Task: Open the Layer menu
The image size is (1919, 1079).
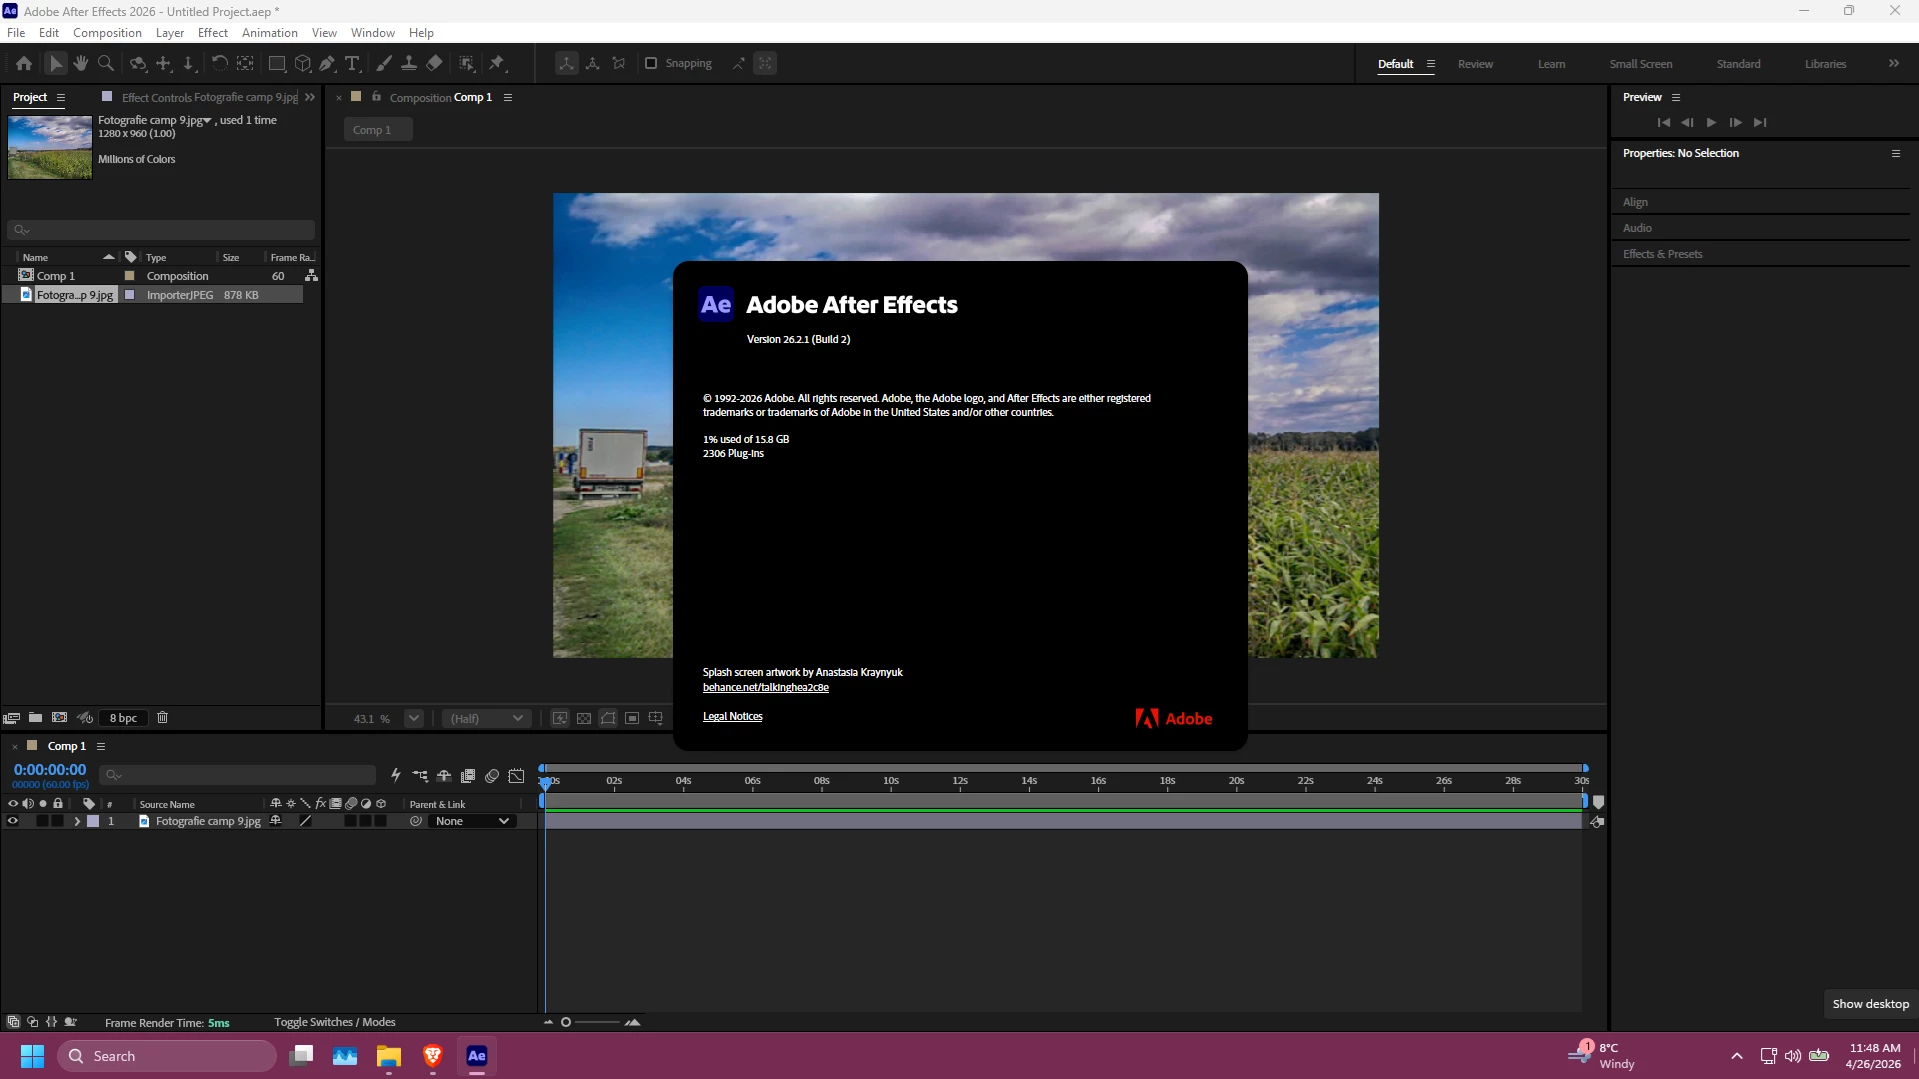Action: [x=170, y=33]
